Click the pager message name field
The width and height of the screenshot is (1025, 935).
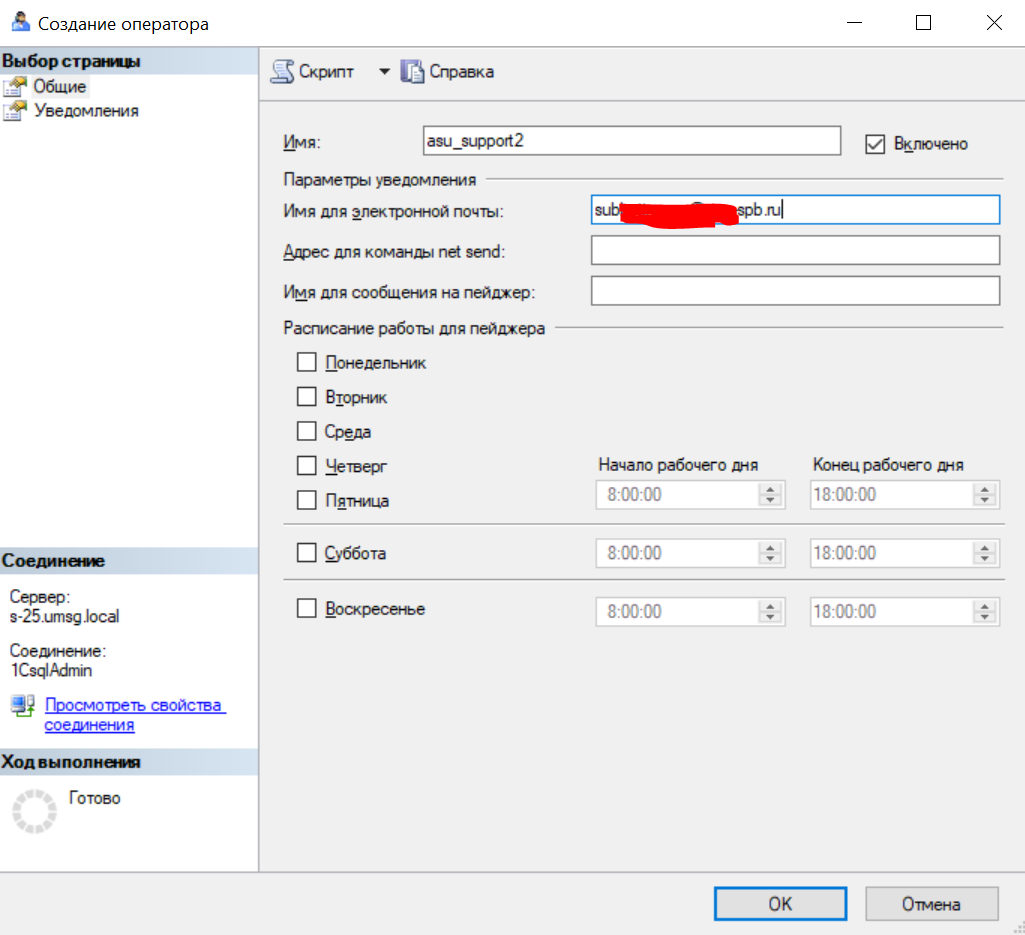pyautogui.click(x=795, y=291)
